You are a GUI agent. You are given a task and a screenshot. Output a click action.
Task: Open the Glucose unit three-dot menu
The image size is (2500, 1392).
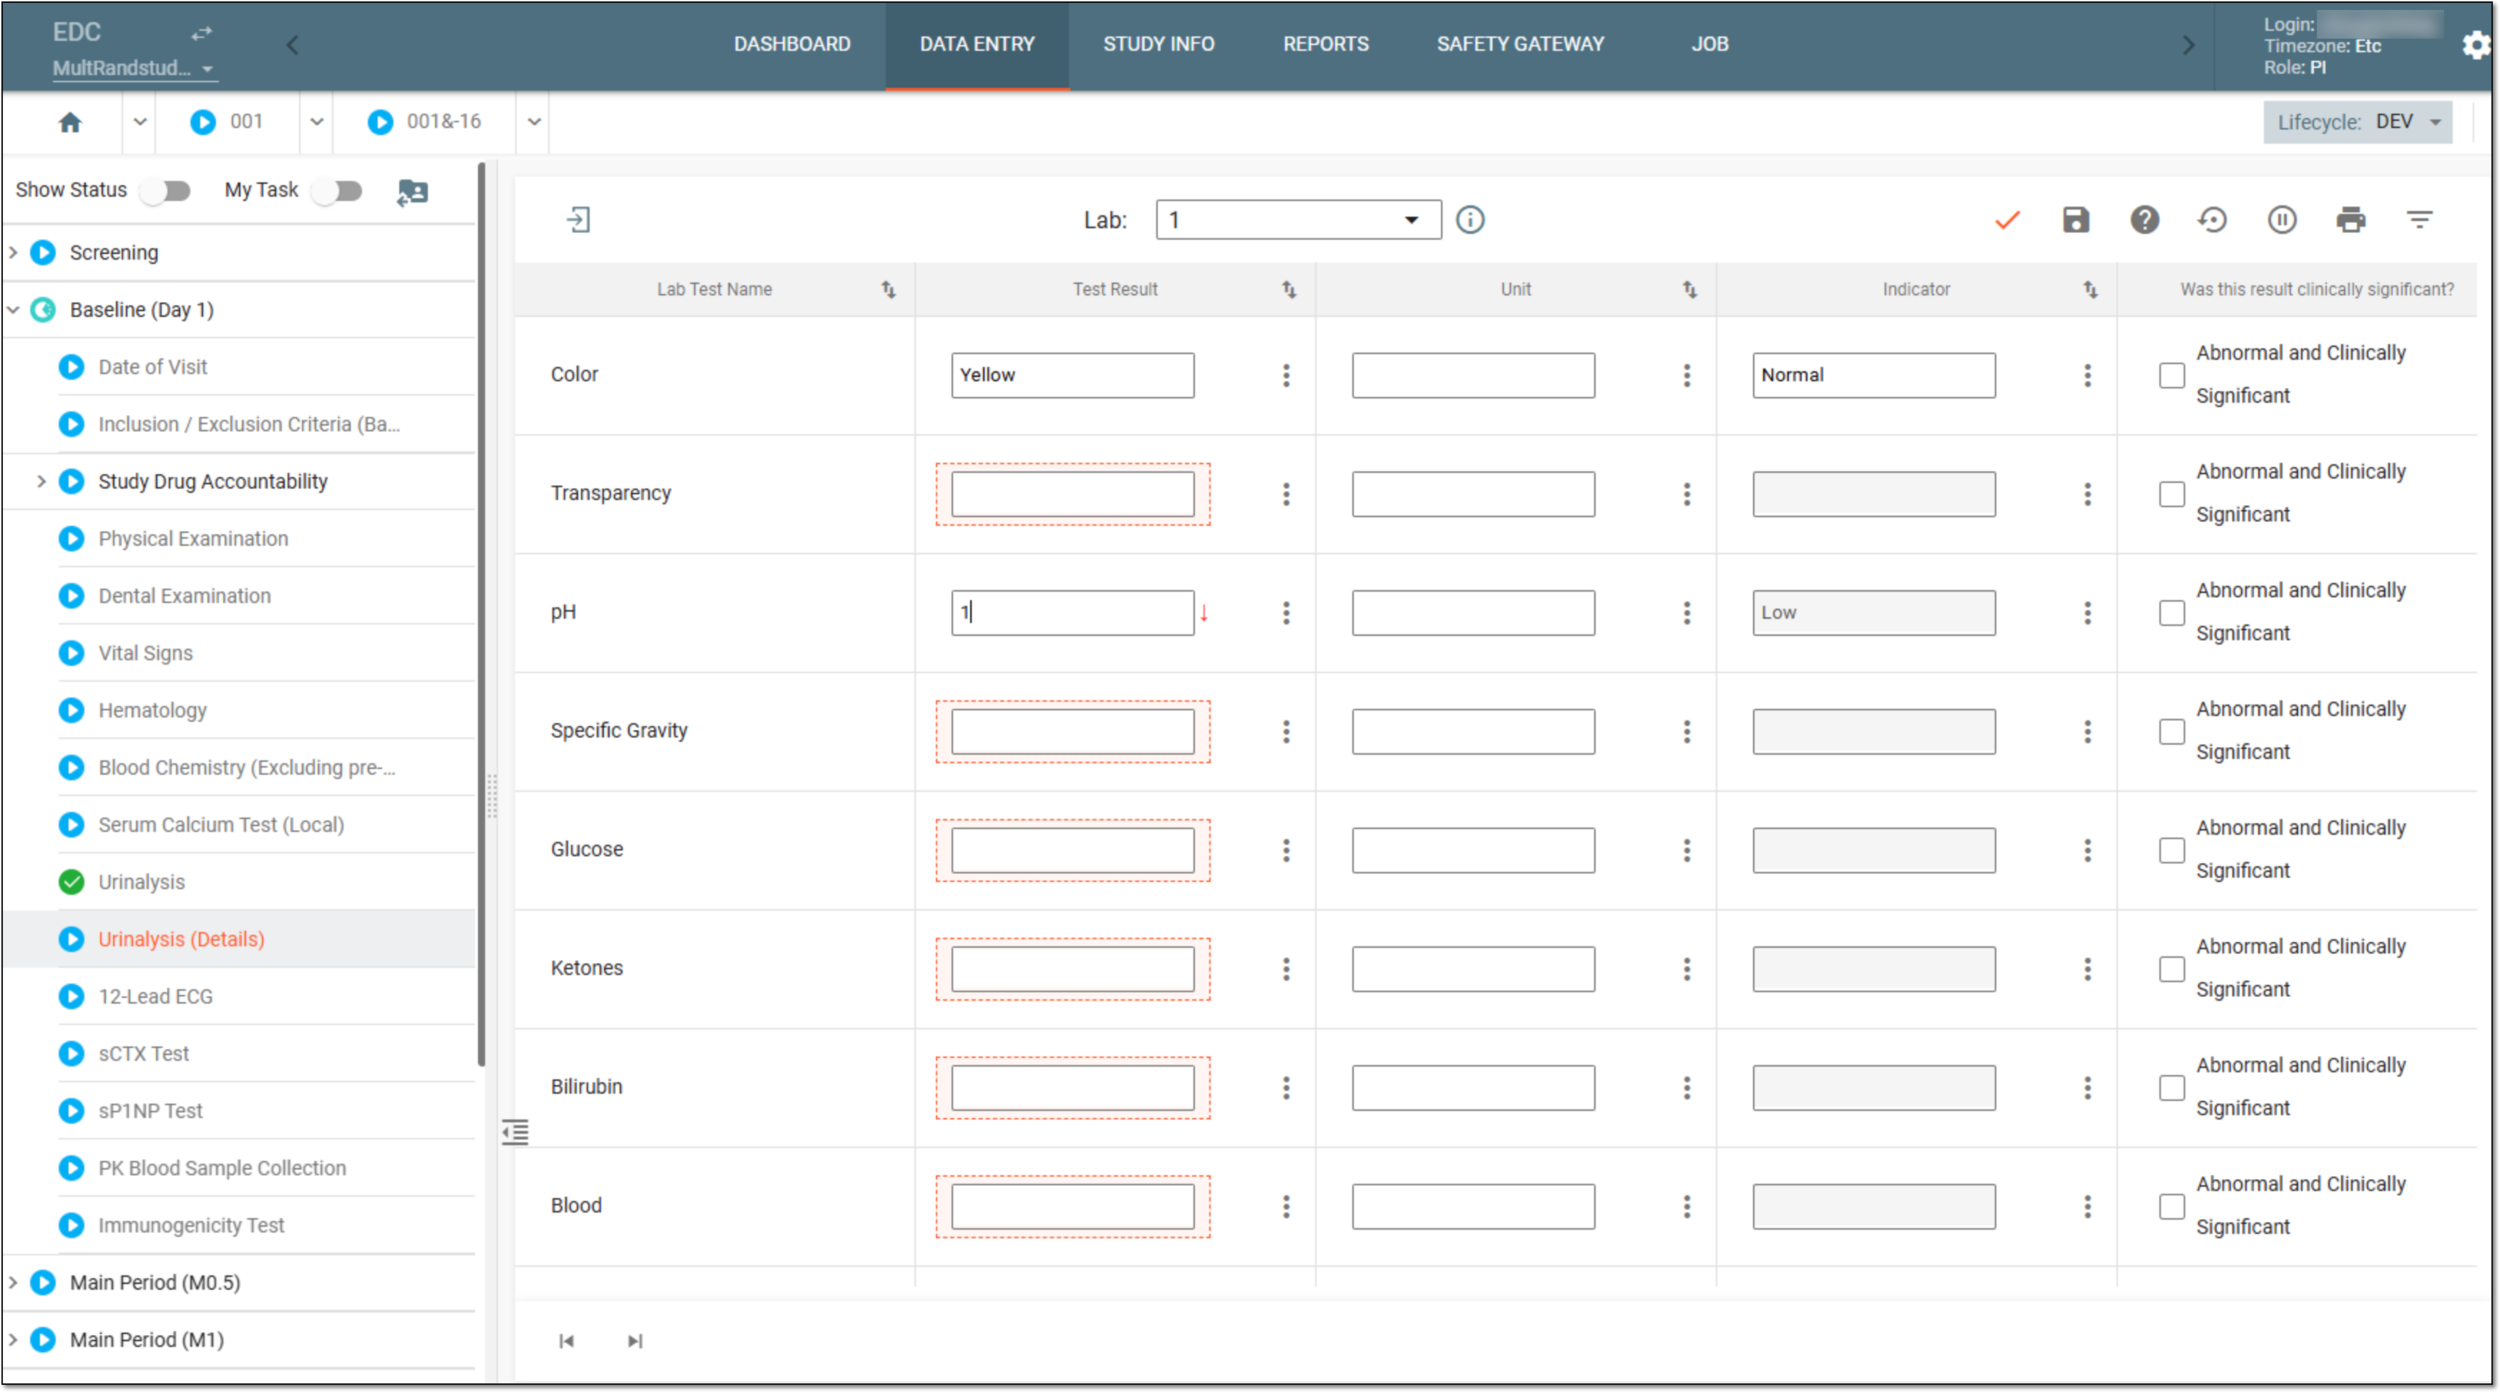pos(1686,850)
